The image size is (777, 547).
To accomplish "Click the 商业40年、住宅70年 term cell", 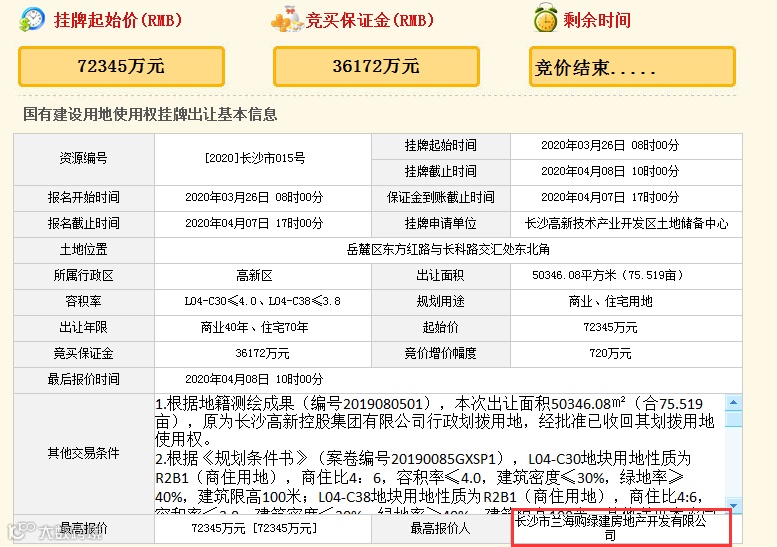I will point(263,328).
